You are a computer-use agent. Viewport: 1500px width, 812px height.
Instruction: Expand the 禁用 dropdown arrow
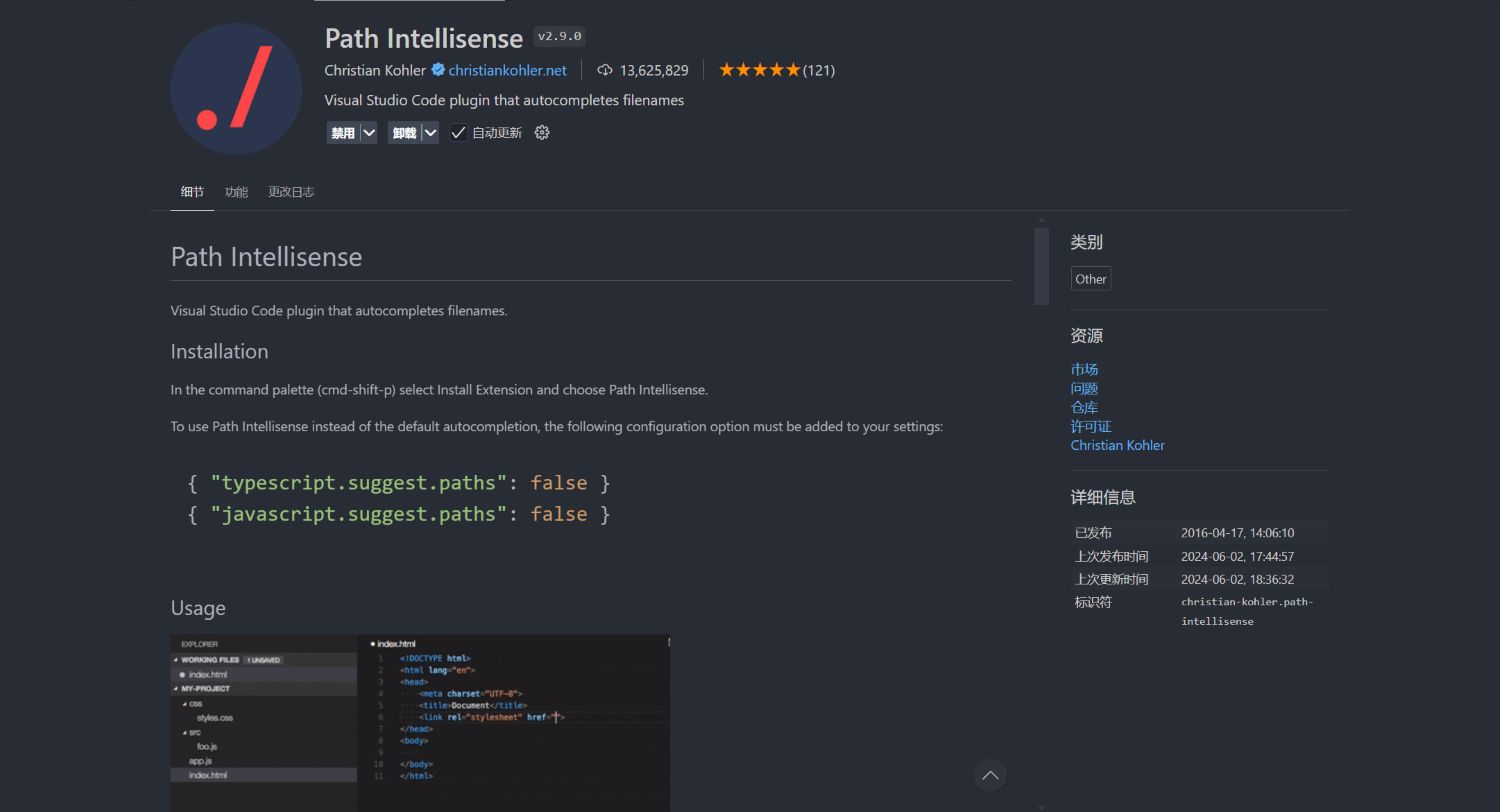[x=369, y=132]
